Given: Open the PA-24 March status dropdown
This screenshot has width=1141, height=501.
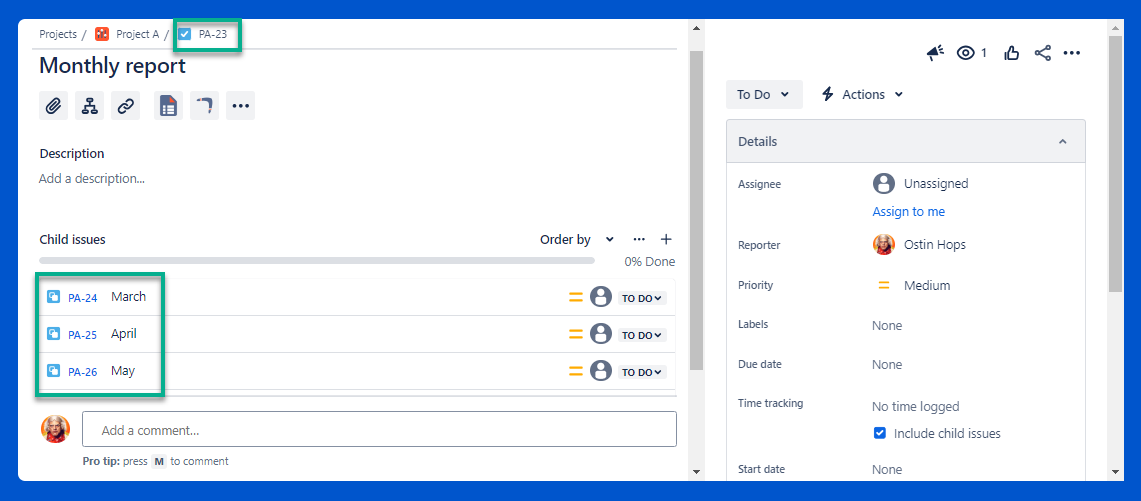Looking at the screenshot, I should (x=642, y=298).
